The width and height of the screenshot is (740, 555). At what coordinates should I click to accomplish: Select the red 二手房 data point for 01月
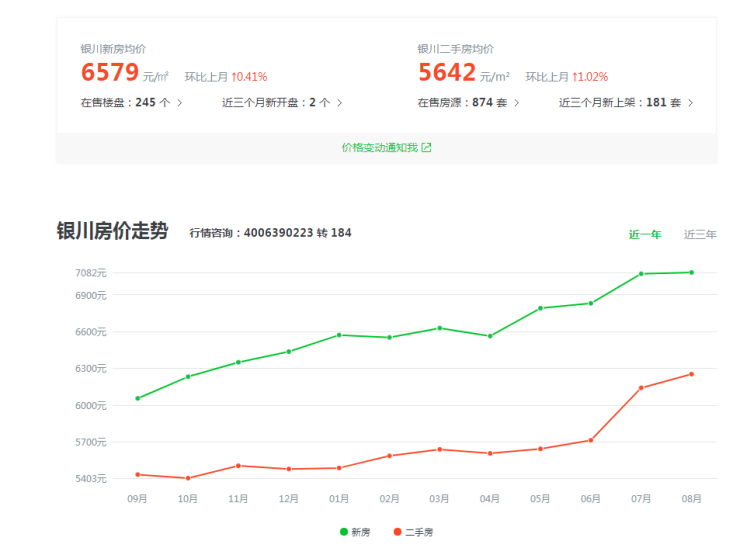coord(339,468)
